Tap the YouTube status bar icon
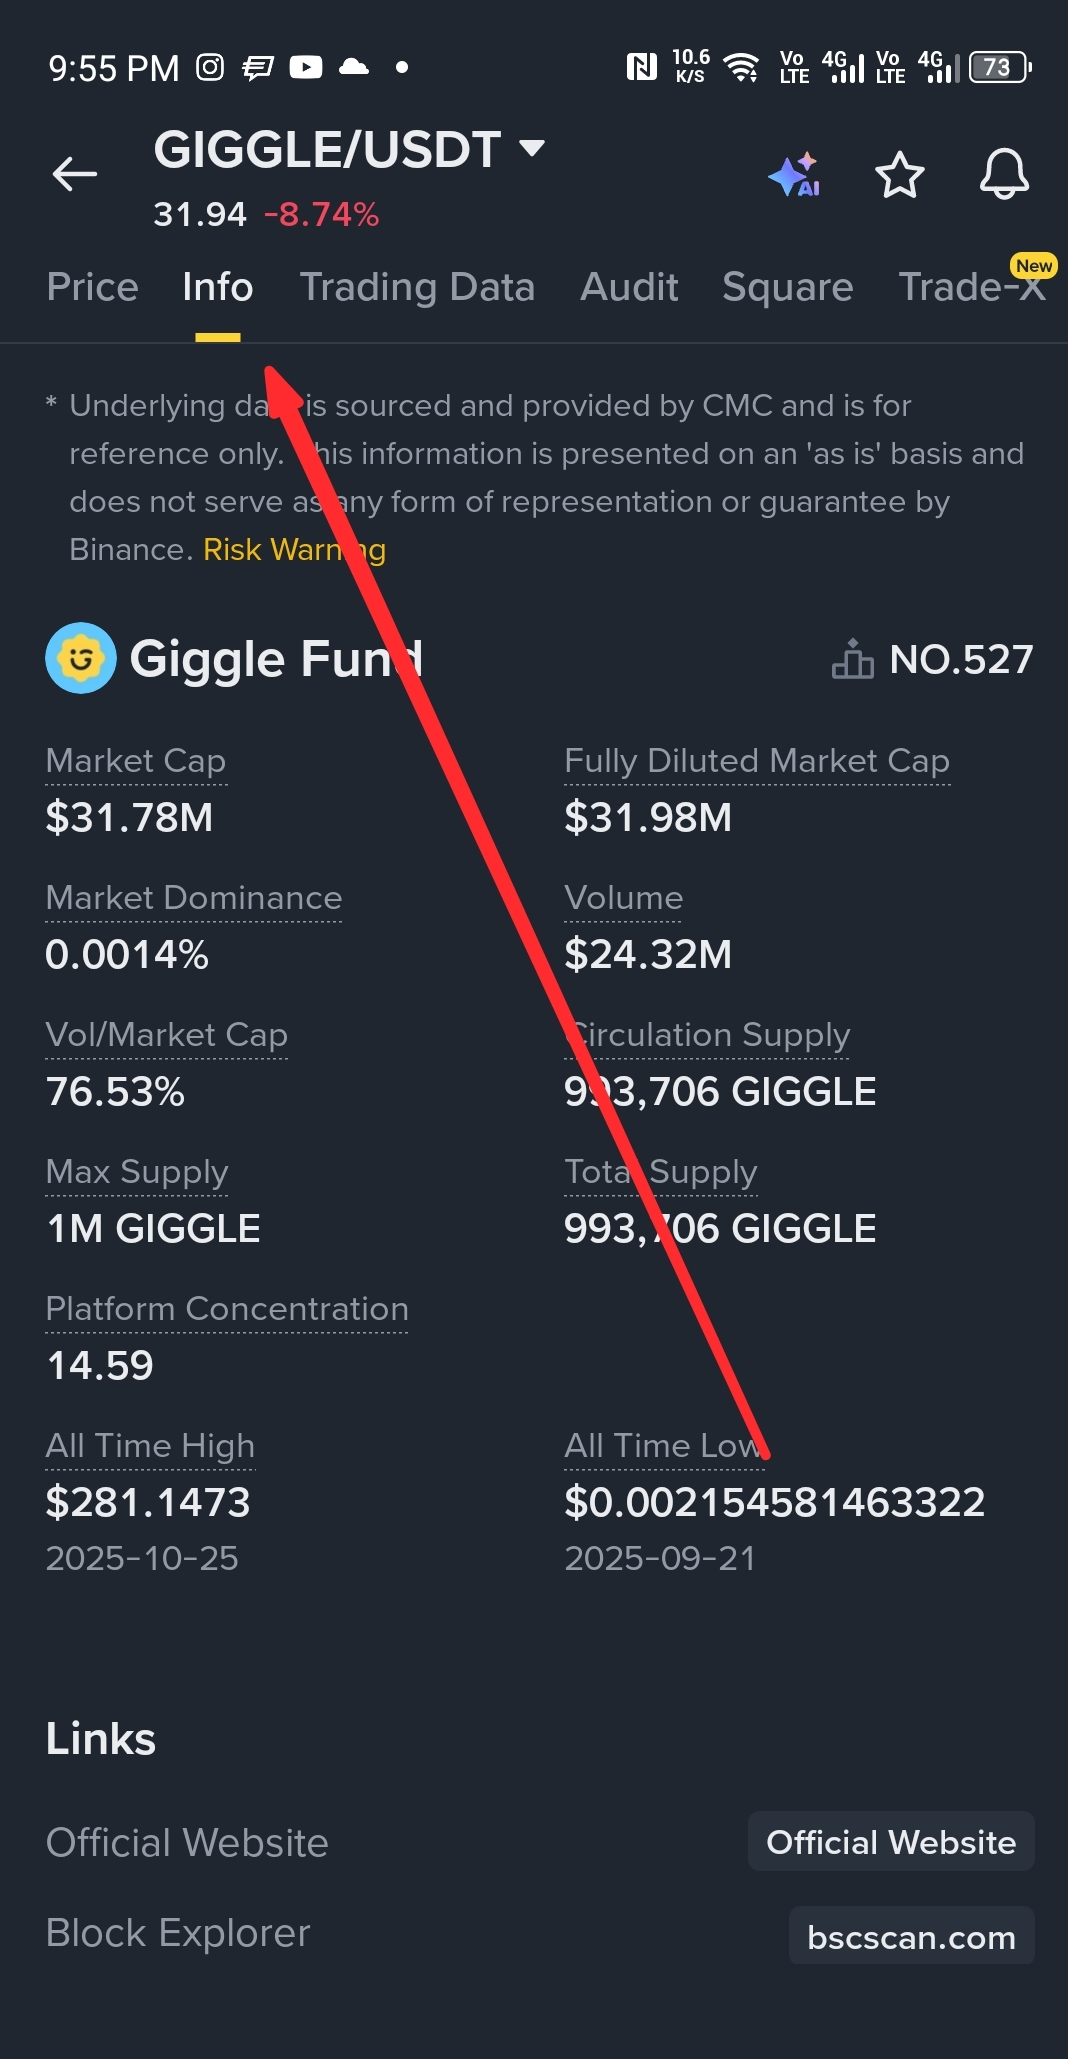This screenshot has width=1068, height=2059. [306, 68]
